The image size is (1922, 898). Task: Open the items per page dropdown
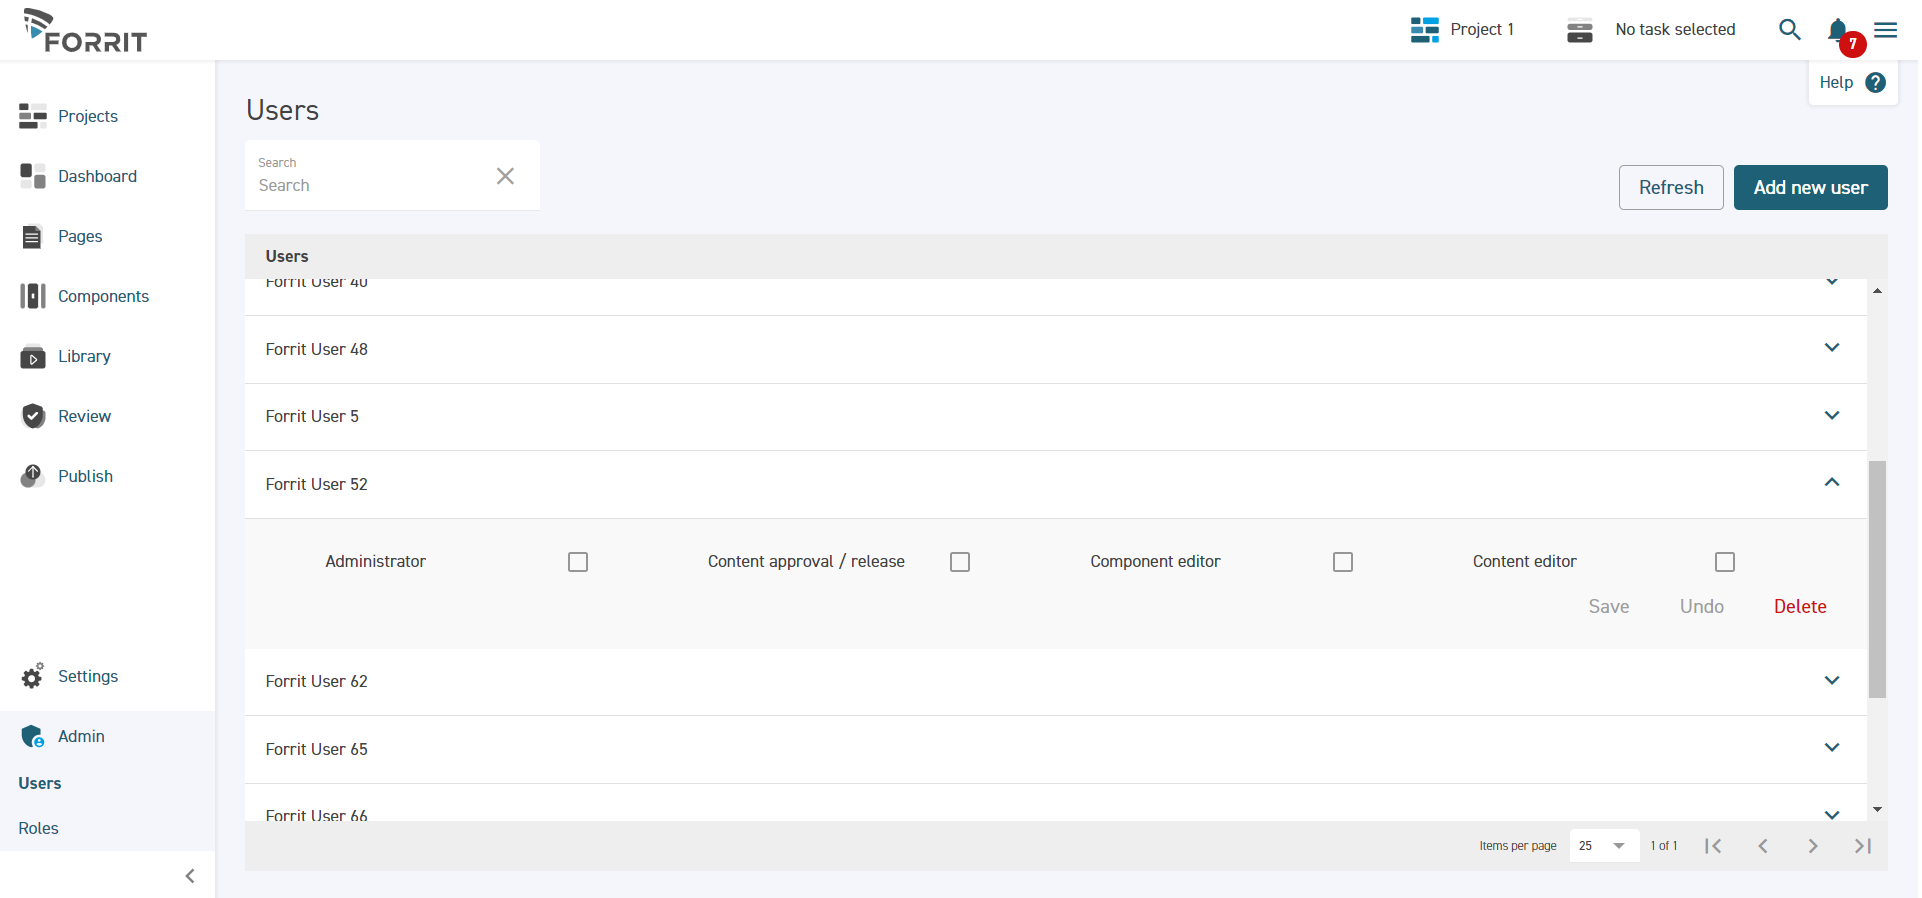point(1604,846)
